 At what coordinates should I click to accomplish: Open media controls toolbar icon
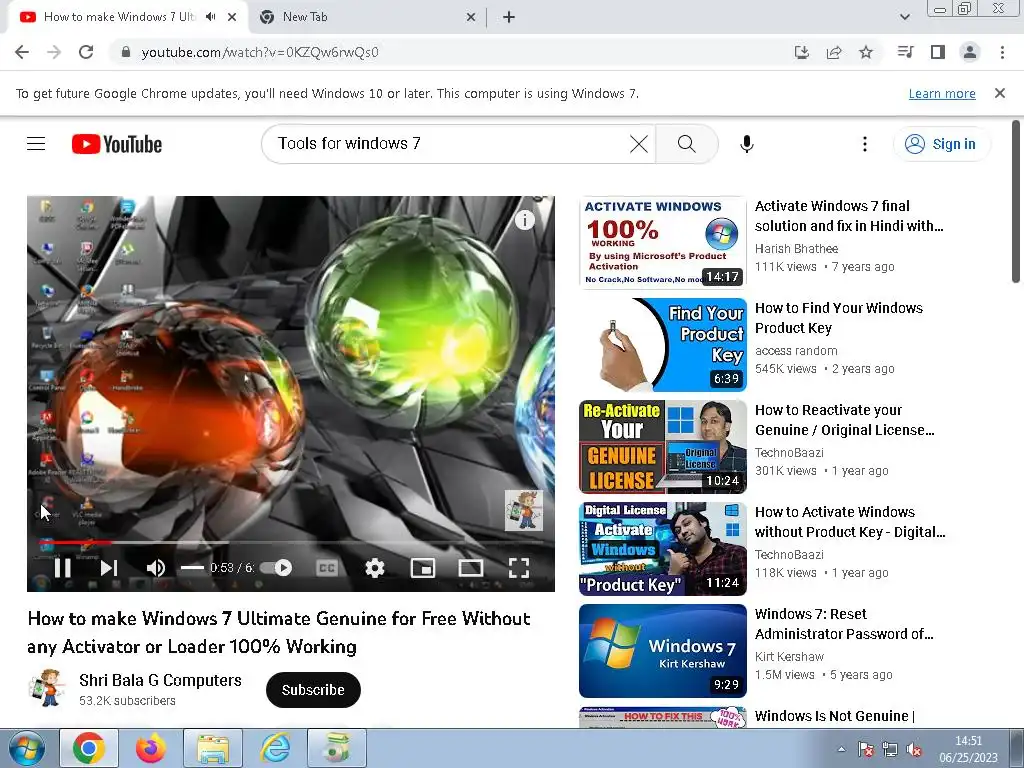(x=905, y=52)
